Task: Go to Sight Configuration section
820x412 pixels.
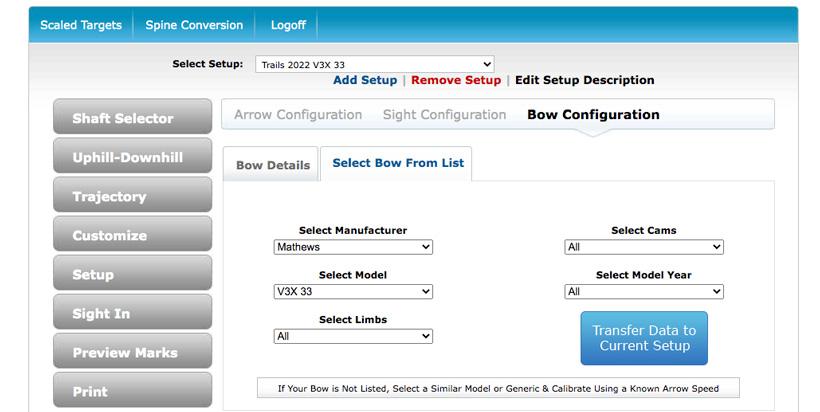Action: pyautogui.click(x=444, y=115)
